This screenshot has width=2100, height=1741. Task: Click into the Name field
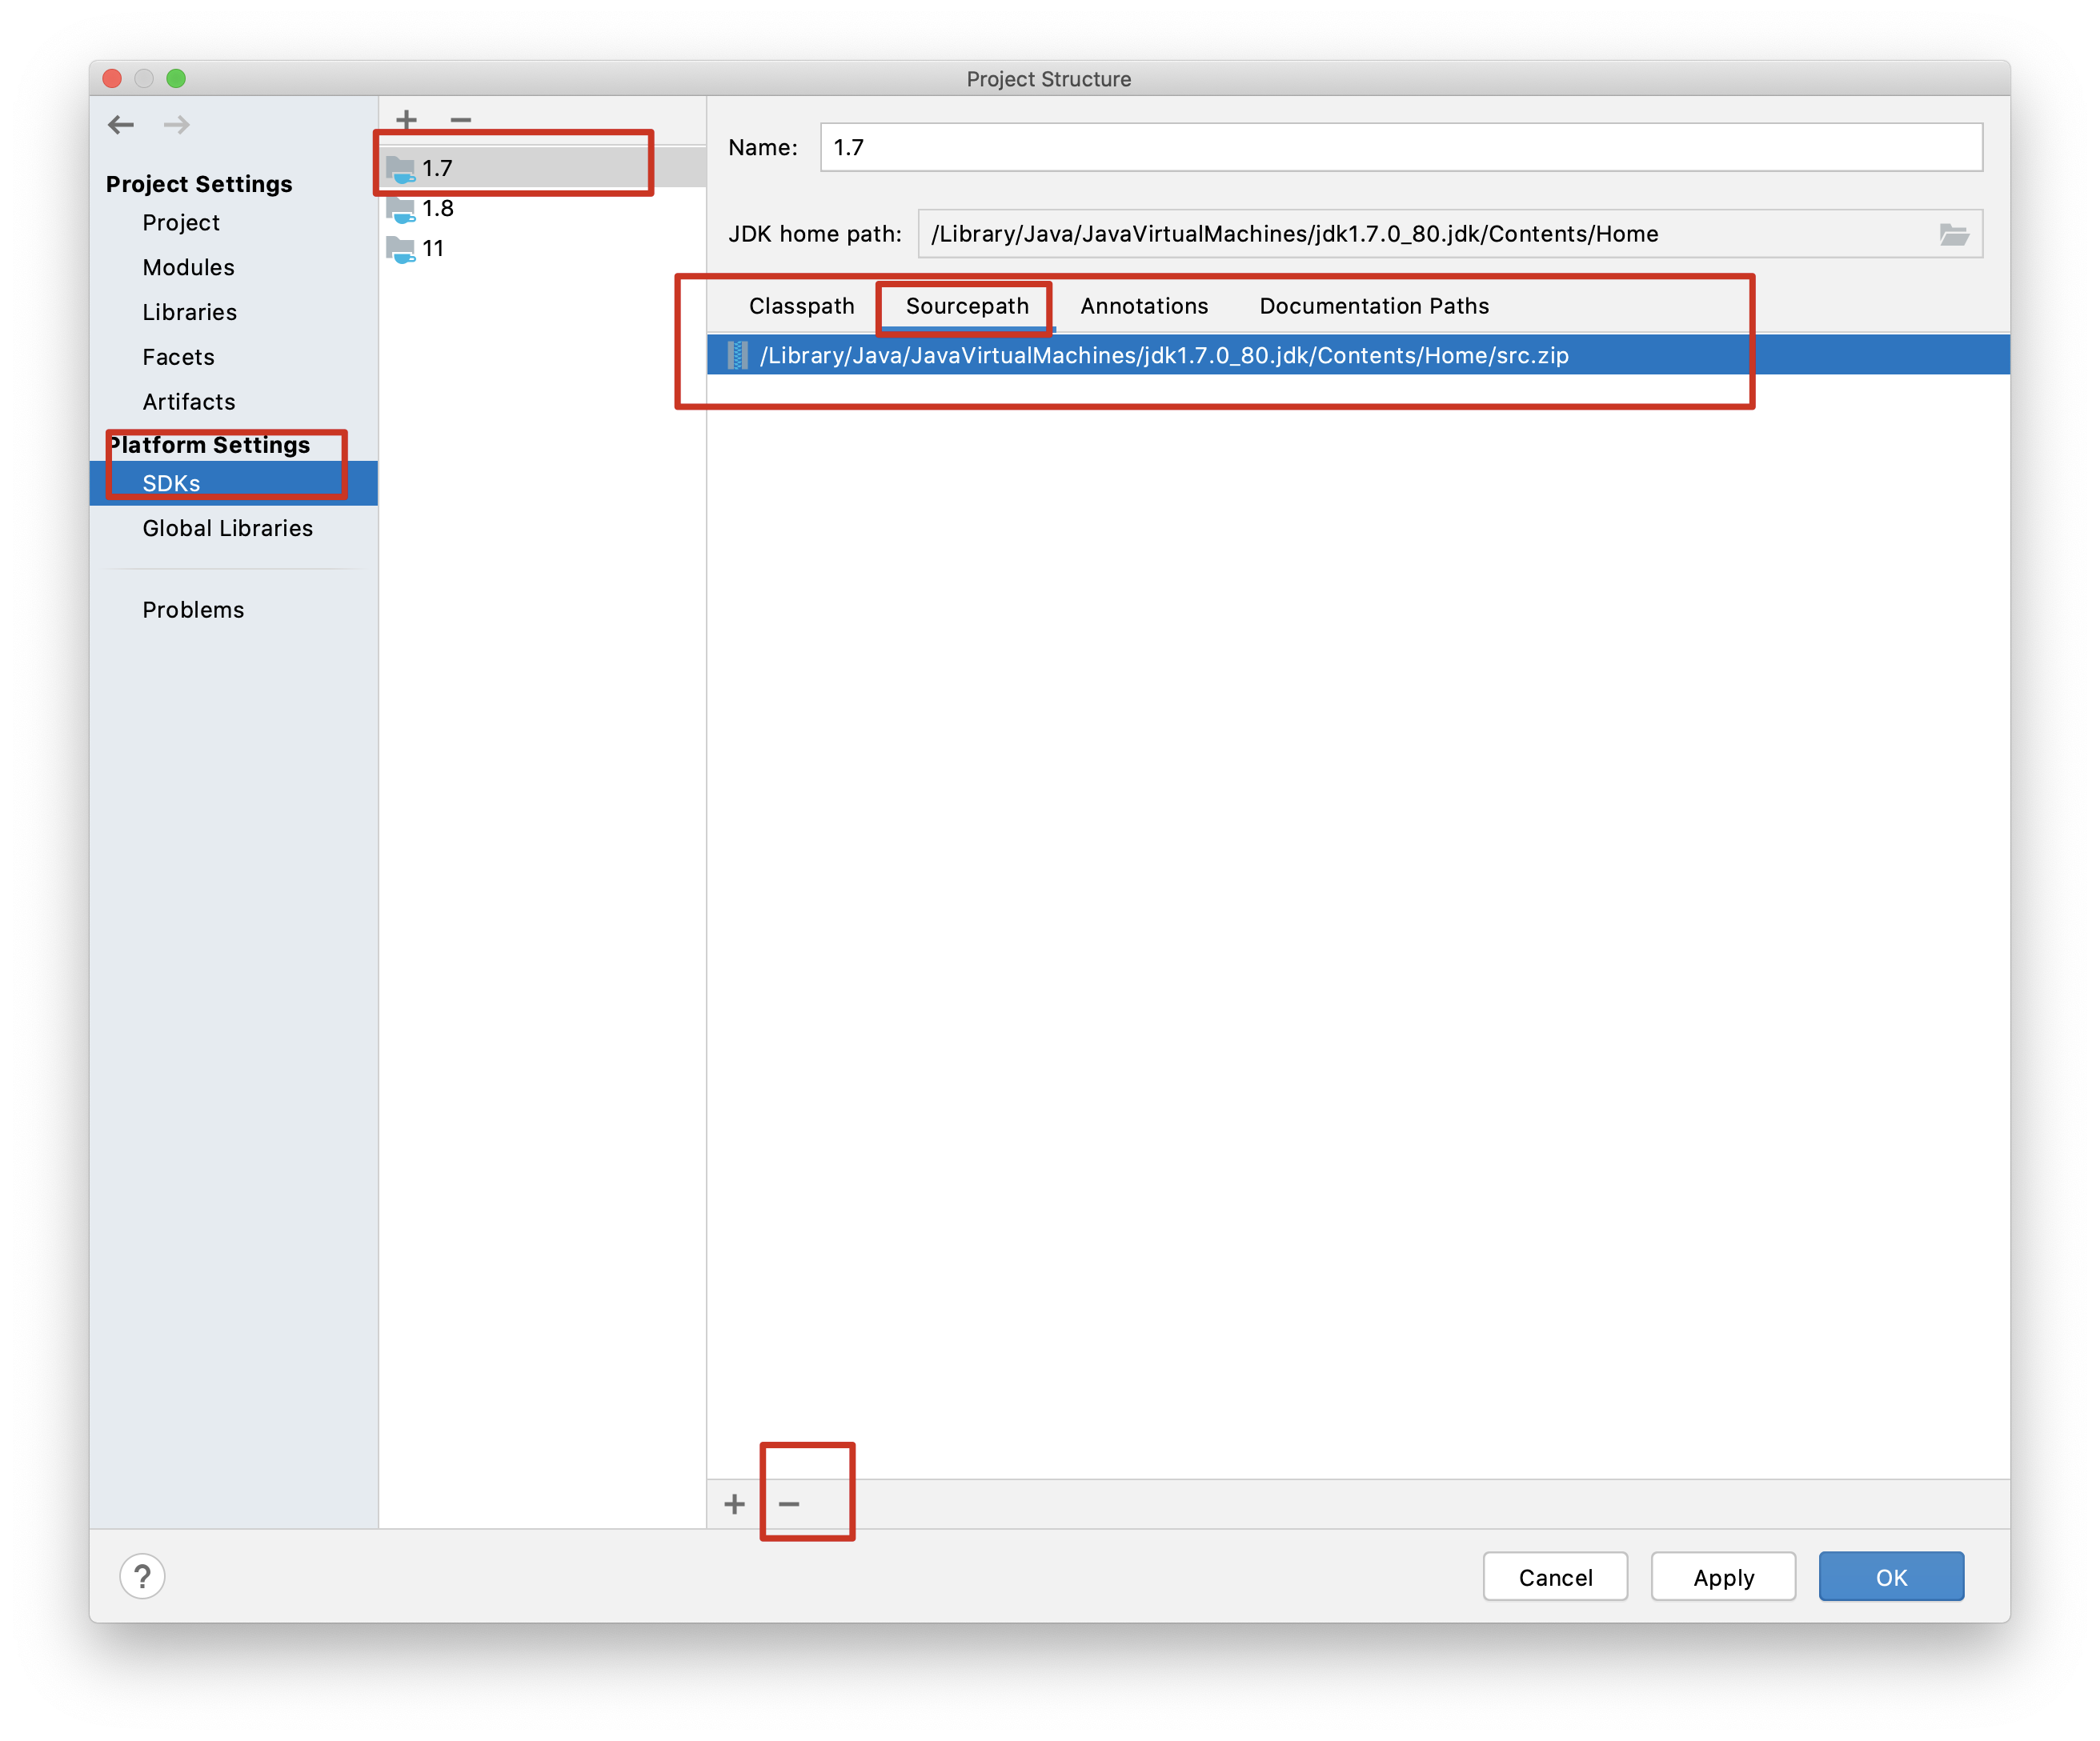click(1400, 148)
